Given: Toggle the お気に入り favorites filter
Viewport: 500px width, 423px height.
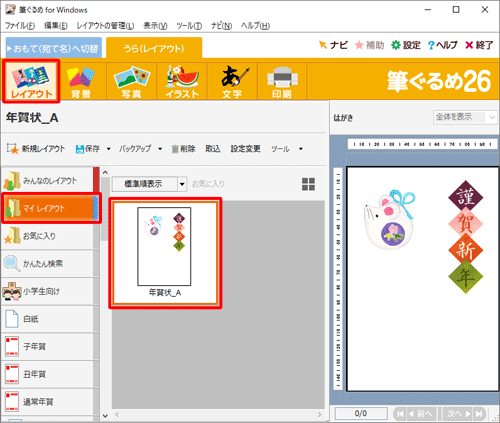Looking at the screenshot, I should point(208,184).
